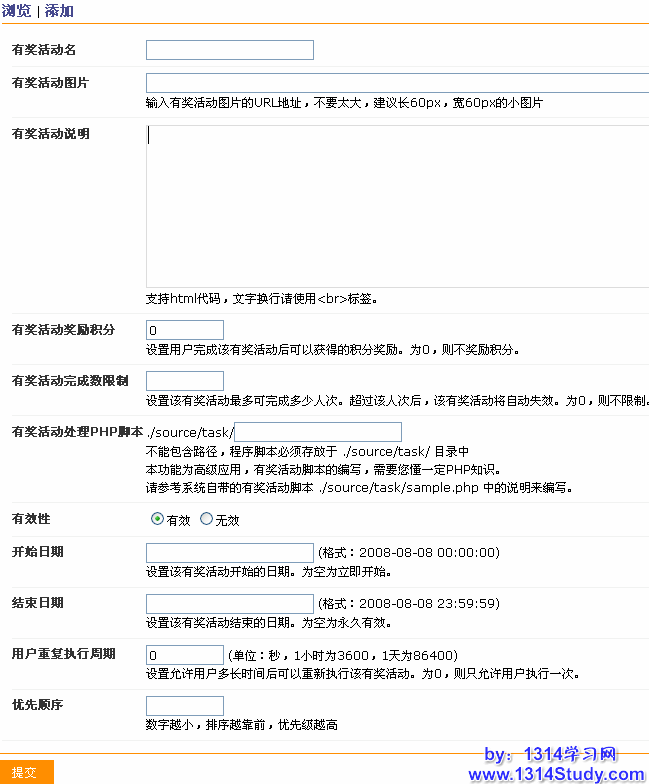Click the www.1314Study.com watermark link
649x784 pixels.
coord(556,774)
